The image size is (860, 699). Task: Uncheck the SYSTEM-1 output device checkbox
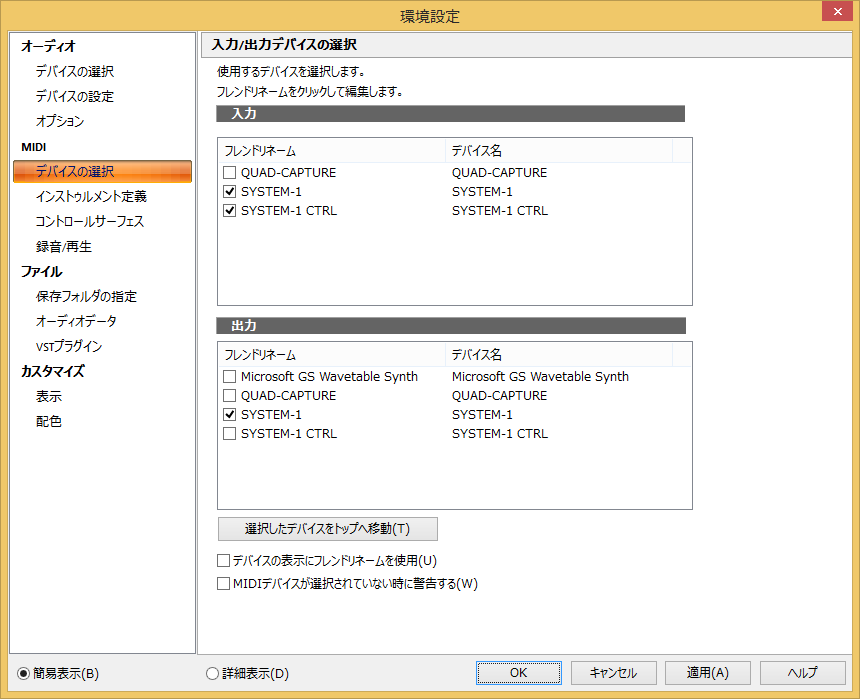(230, 414)
